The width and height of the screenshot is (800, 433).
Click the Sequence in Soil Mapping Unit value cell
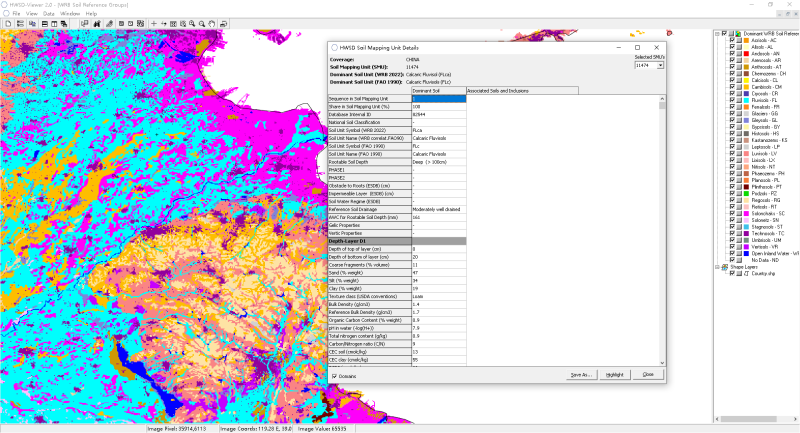click(437, 98)
